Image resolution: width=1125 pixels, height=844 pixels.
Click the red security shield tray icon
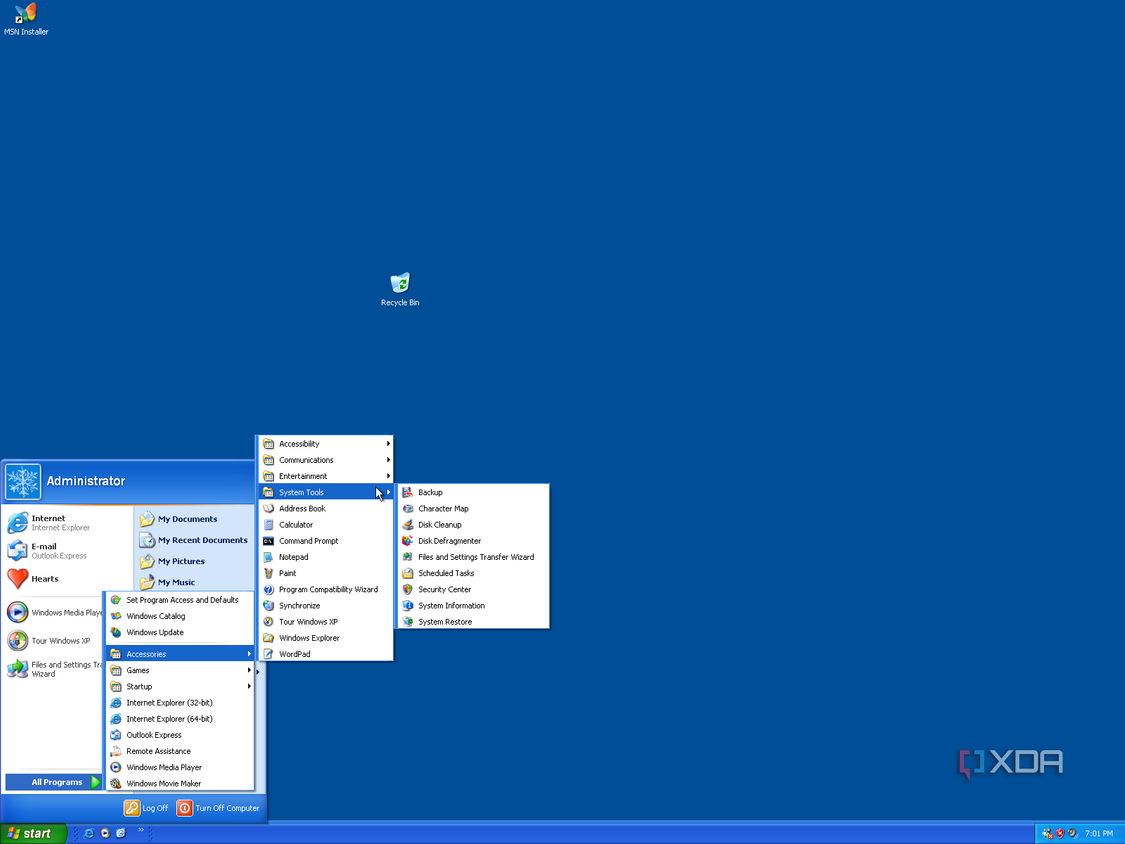(1060, 834)
